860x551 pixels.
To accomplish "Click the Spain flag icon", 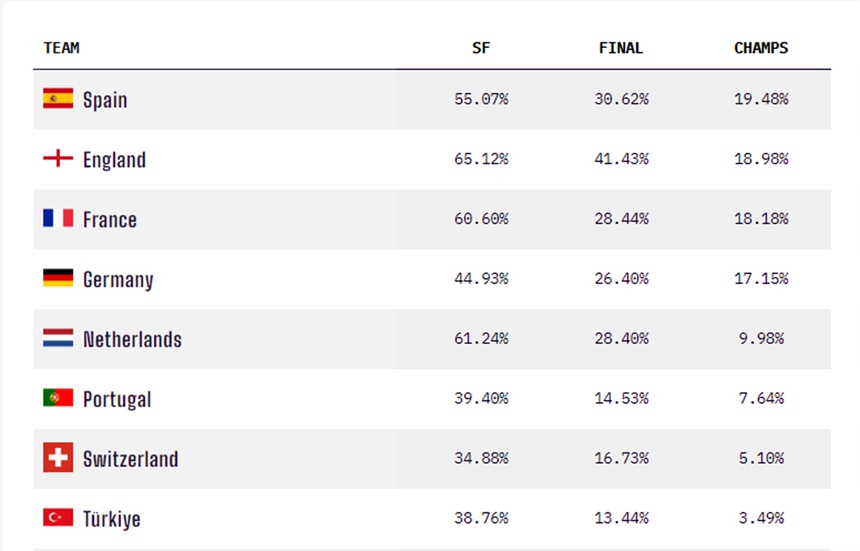I will point(58,99).
